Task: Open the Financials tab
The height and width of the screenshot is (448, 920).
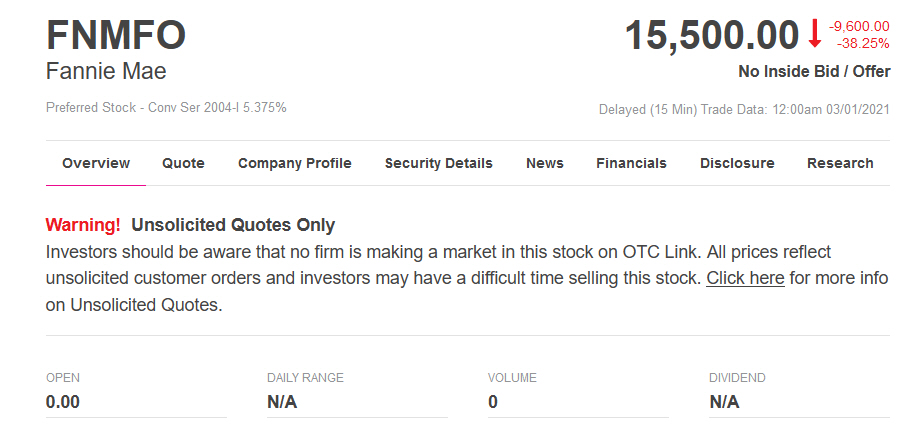Action: [x=631, y=163]
